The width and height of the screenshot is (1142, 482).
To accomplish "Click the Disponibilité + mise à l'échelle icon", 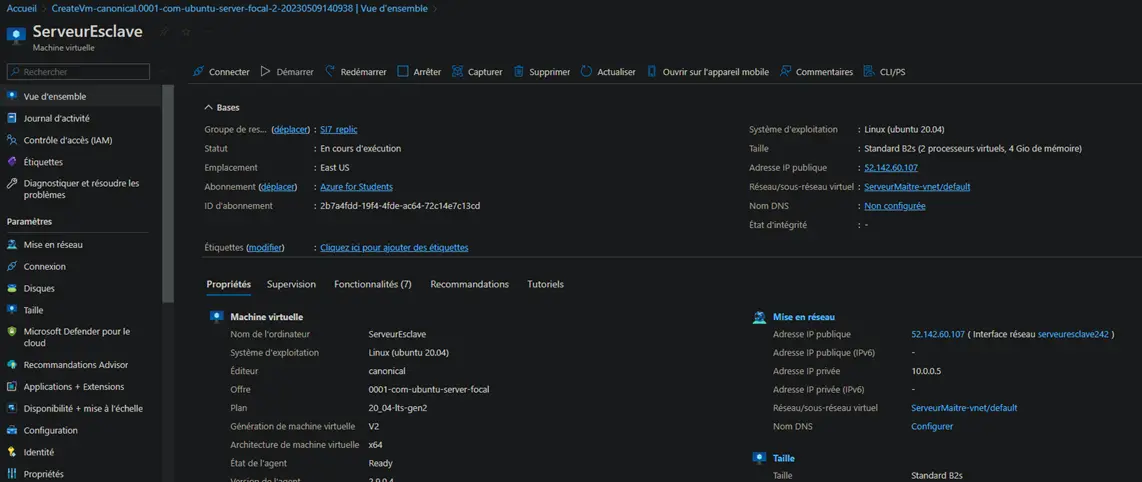I will click(x=12, y=408).
